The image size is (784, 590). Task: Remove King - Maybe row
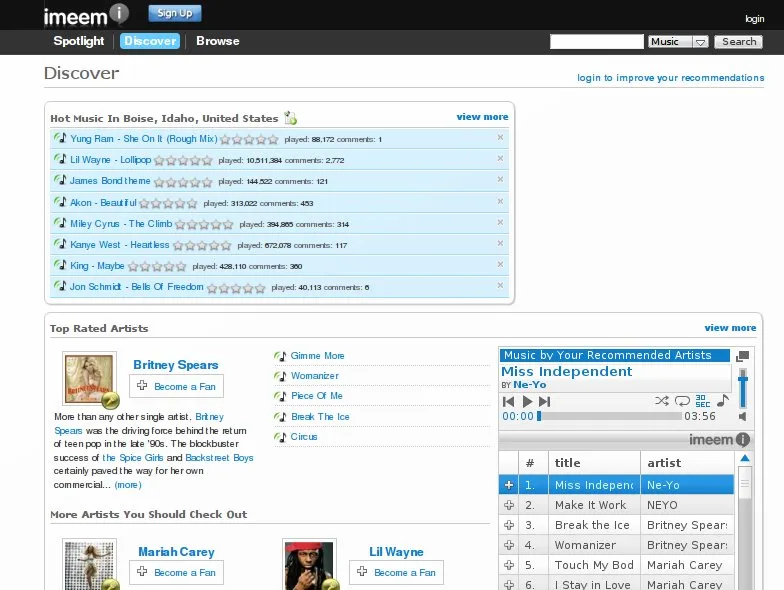(500, 264)
